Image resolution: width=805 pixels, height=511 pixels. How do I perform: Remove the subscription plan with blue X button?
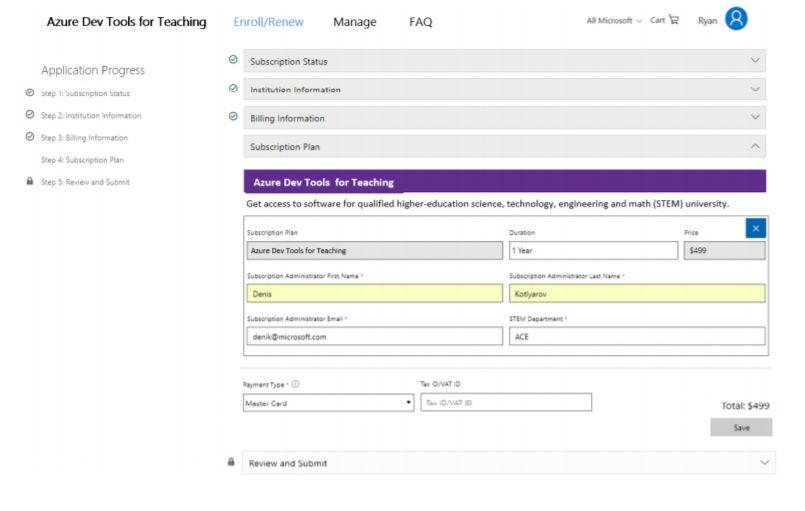point(756,228)
